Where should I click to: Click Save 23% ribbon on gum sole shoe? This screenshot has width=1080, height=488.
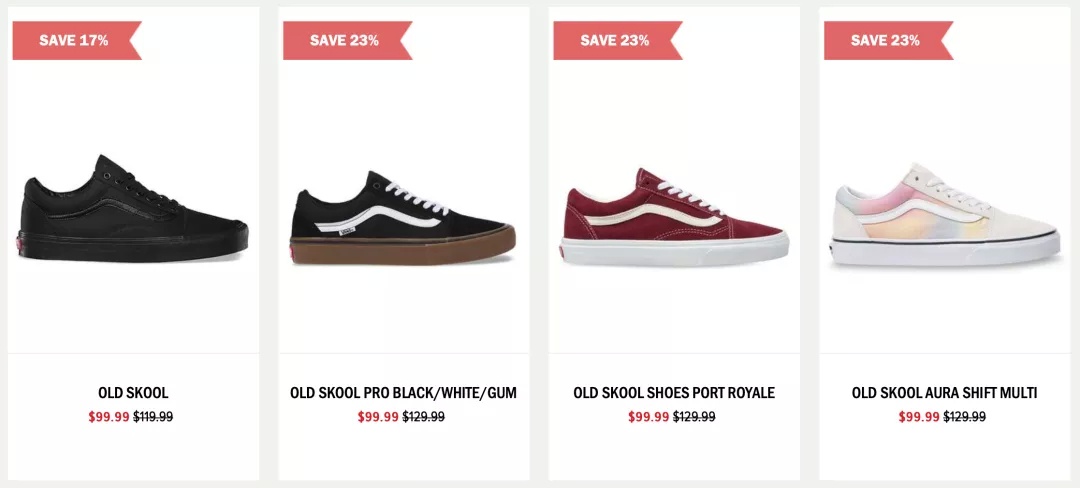[x=348, y=41]
